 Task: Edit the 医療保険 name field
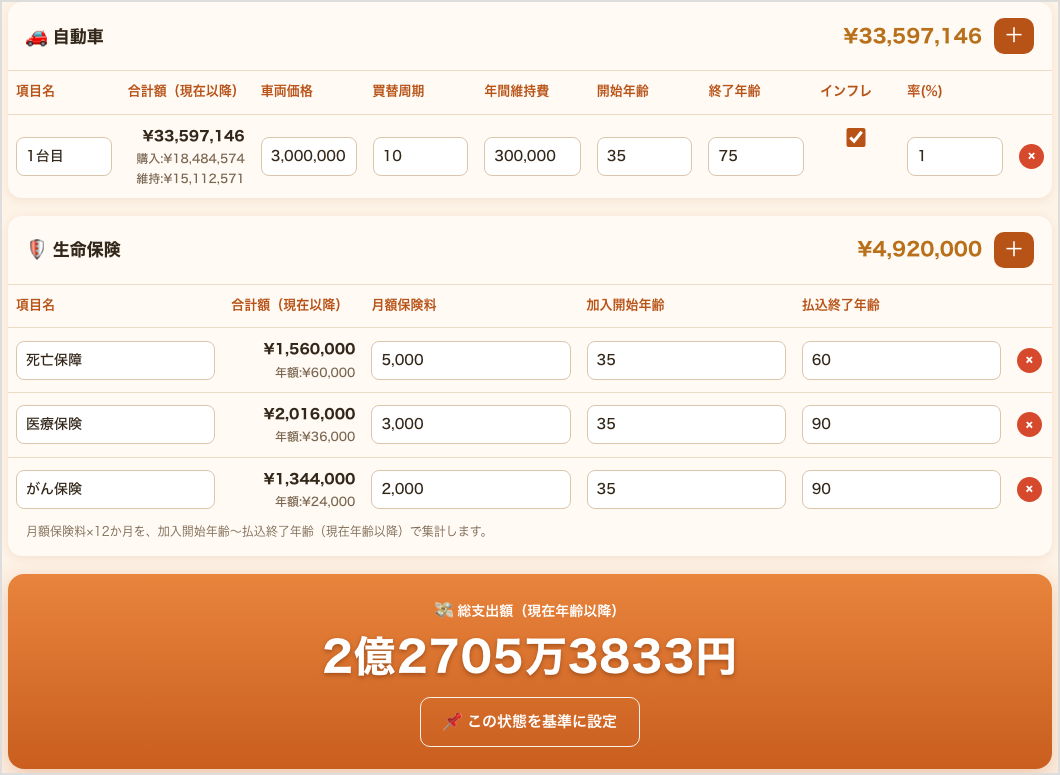[115, 425]
